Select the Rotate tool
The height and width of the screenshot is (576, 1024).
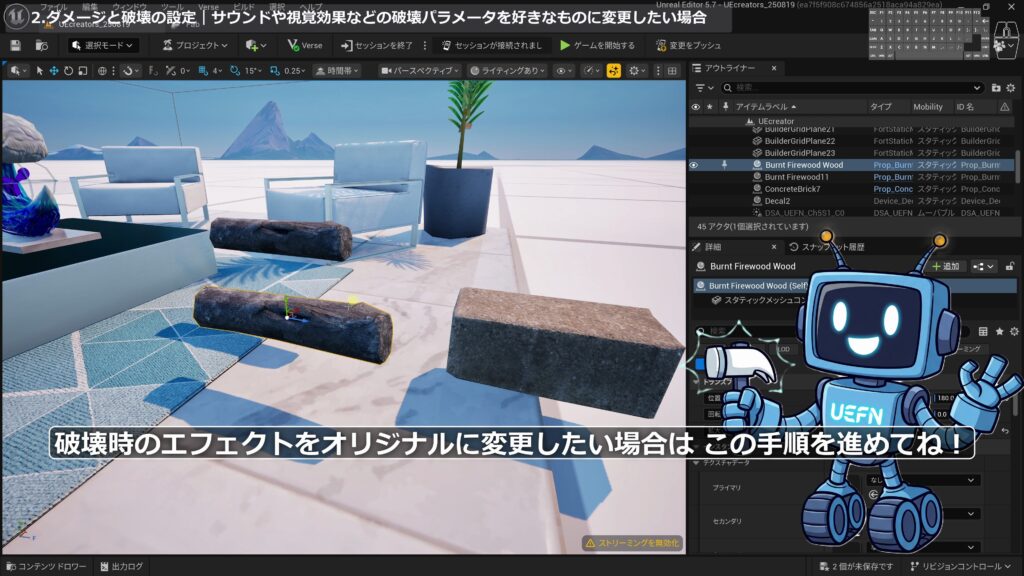[68, 71]
